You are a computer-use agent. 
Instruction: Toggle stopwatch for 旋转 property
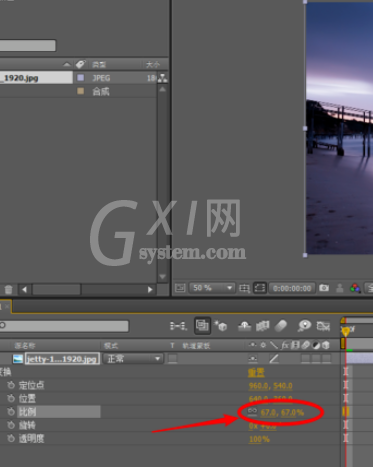coord(11,425)
